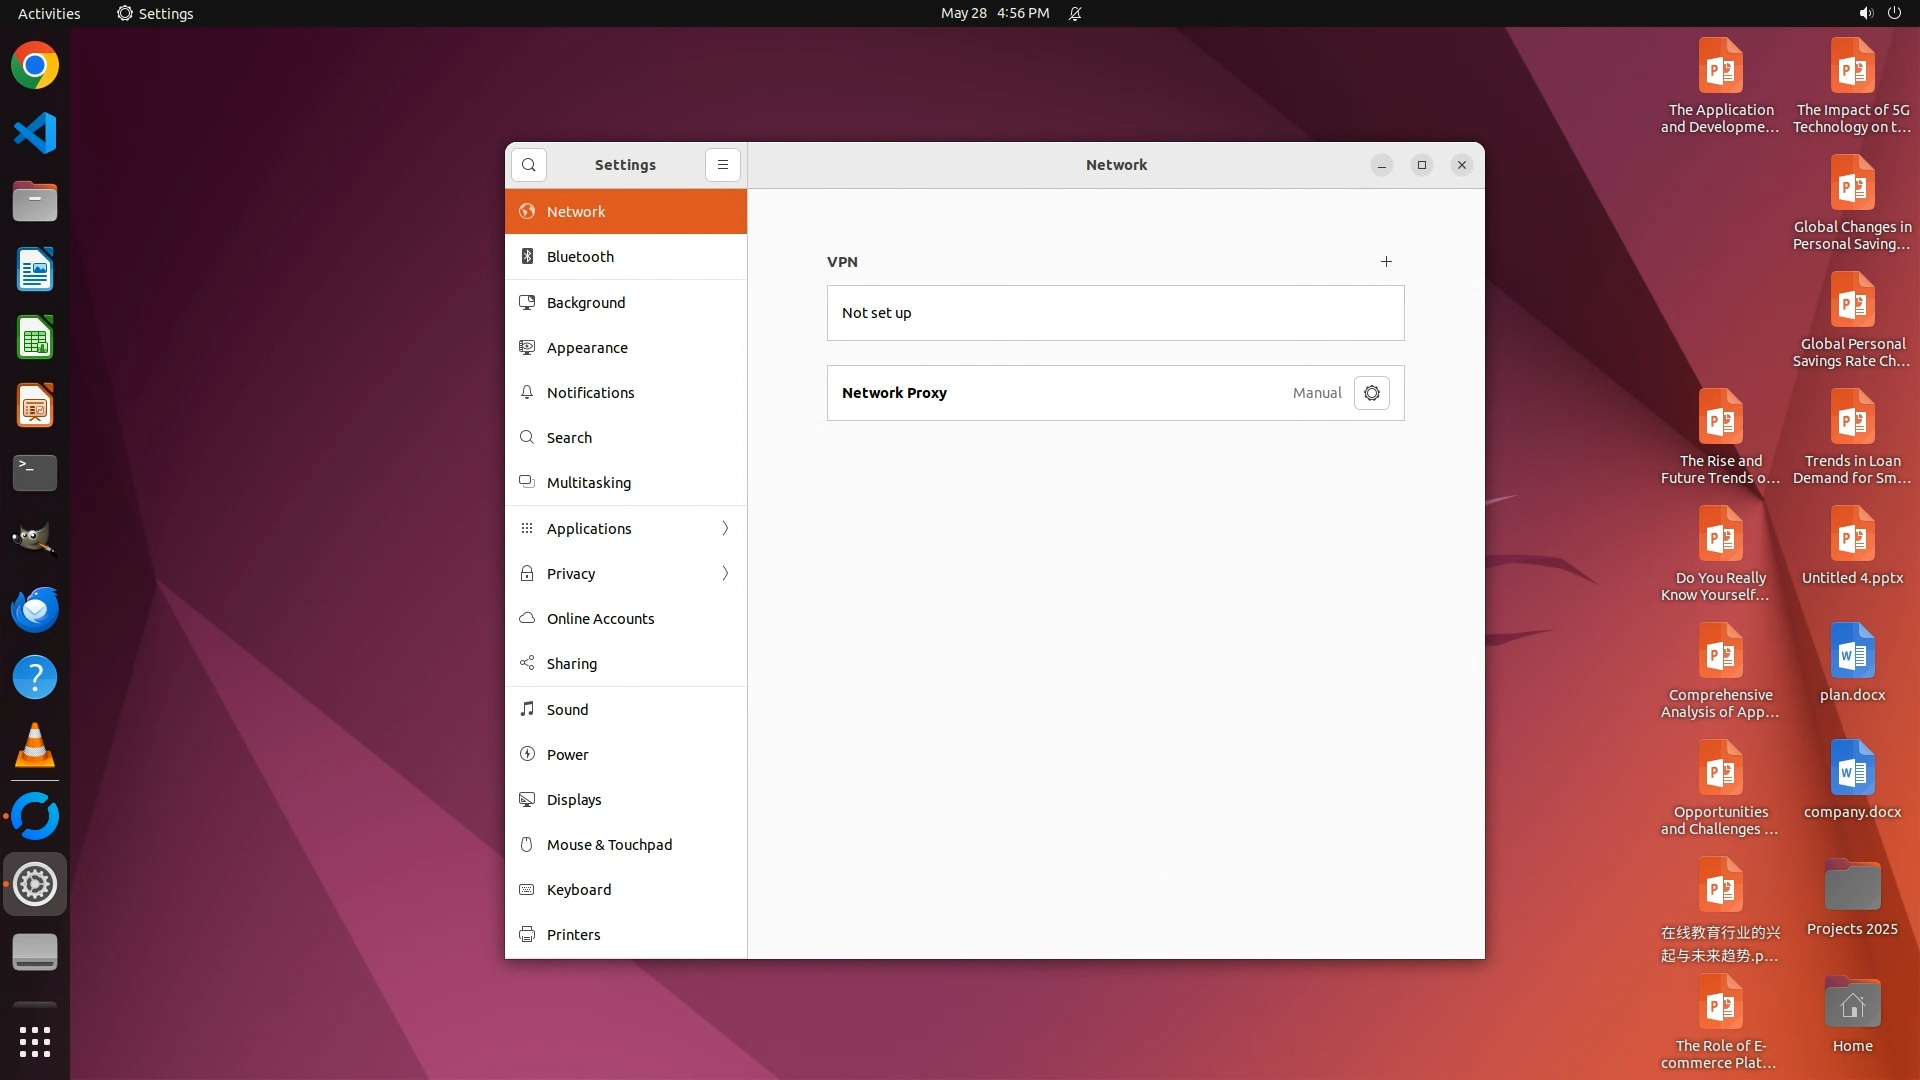The image size is (1920, 1080).
Task: Open plan.docx on the desktop
Action: (1852, 662)
